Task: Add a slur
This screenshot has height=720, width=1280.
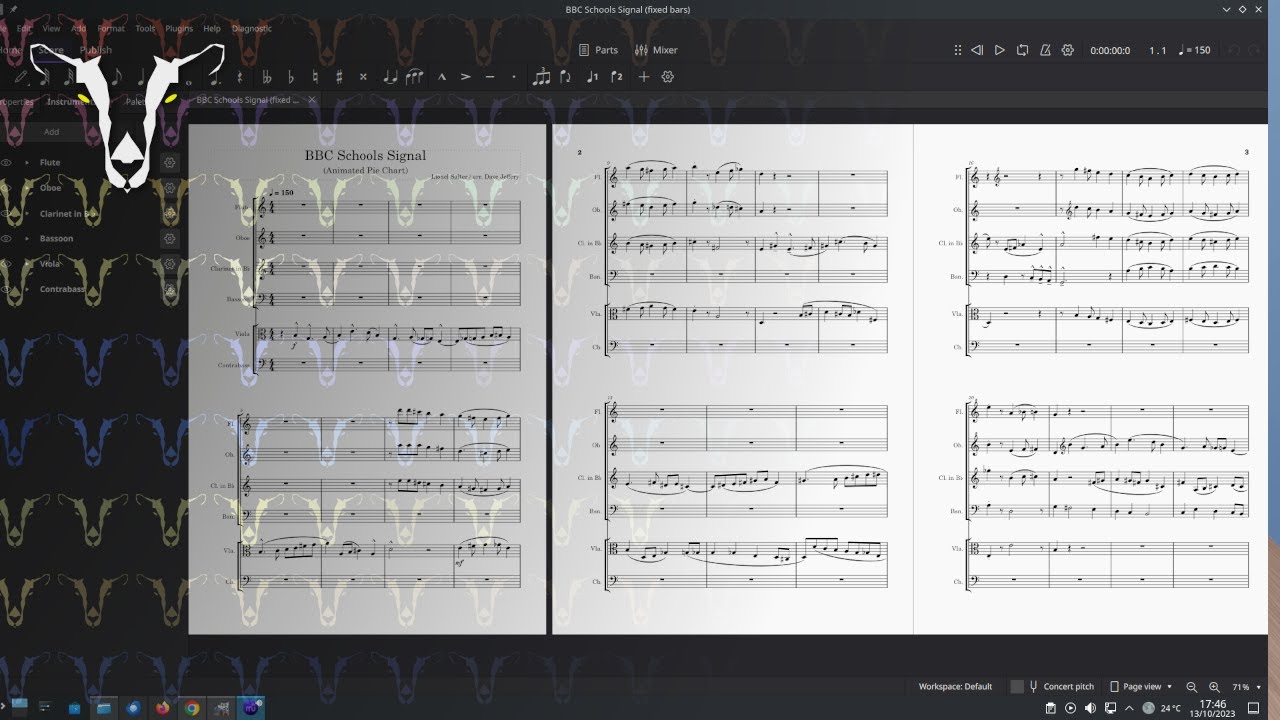Action: pos(414,77)
